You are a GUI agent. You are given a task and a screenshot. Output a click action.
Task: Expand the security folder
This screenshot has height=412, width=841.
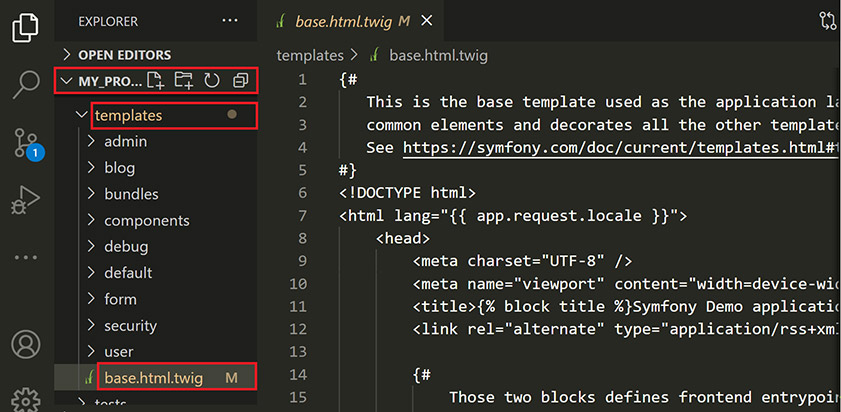pyautogui.click(x=130, y=325)
